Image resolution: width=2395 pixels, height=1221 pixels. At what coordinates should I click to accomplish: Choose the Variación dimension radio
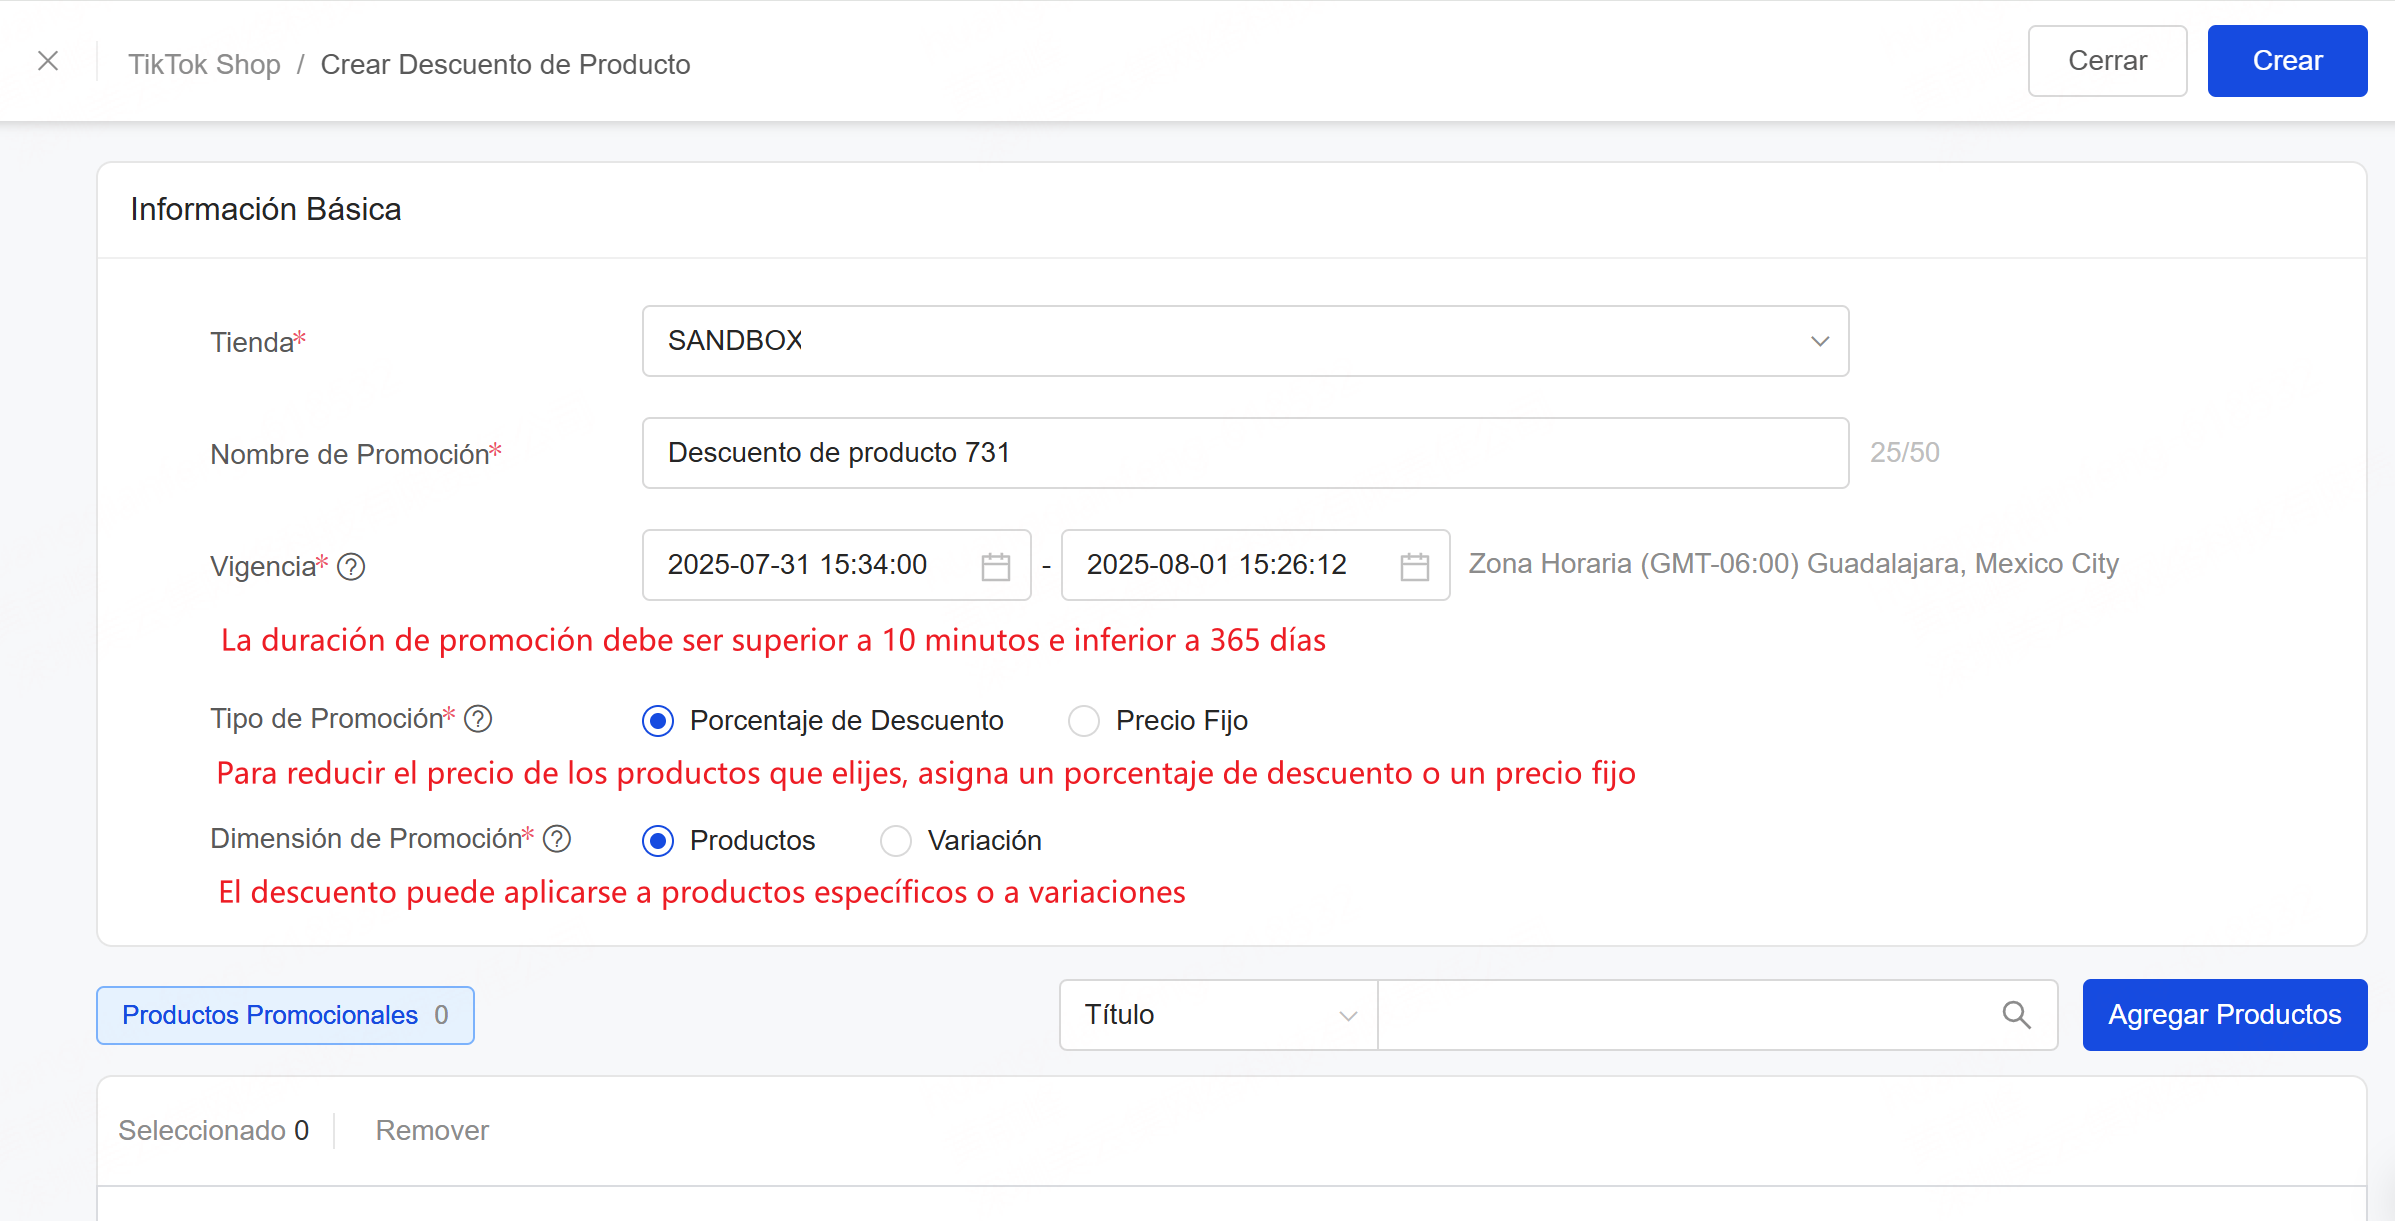coord(896,841)
